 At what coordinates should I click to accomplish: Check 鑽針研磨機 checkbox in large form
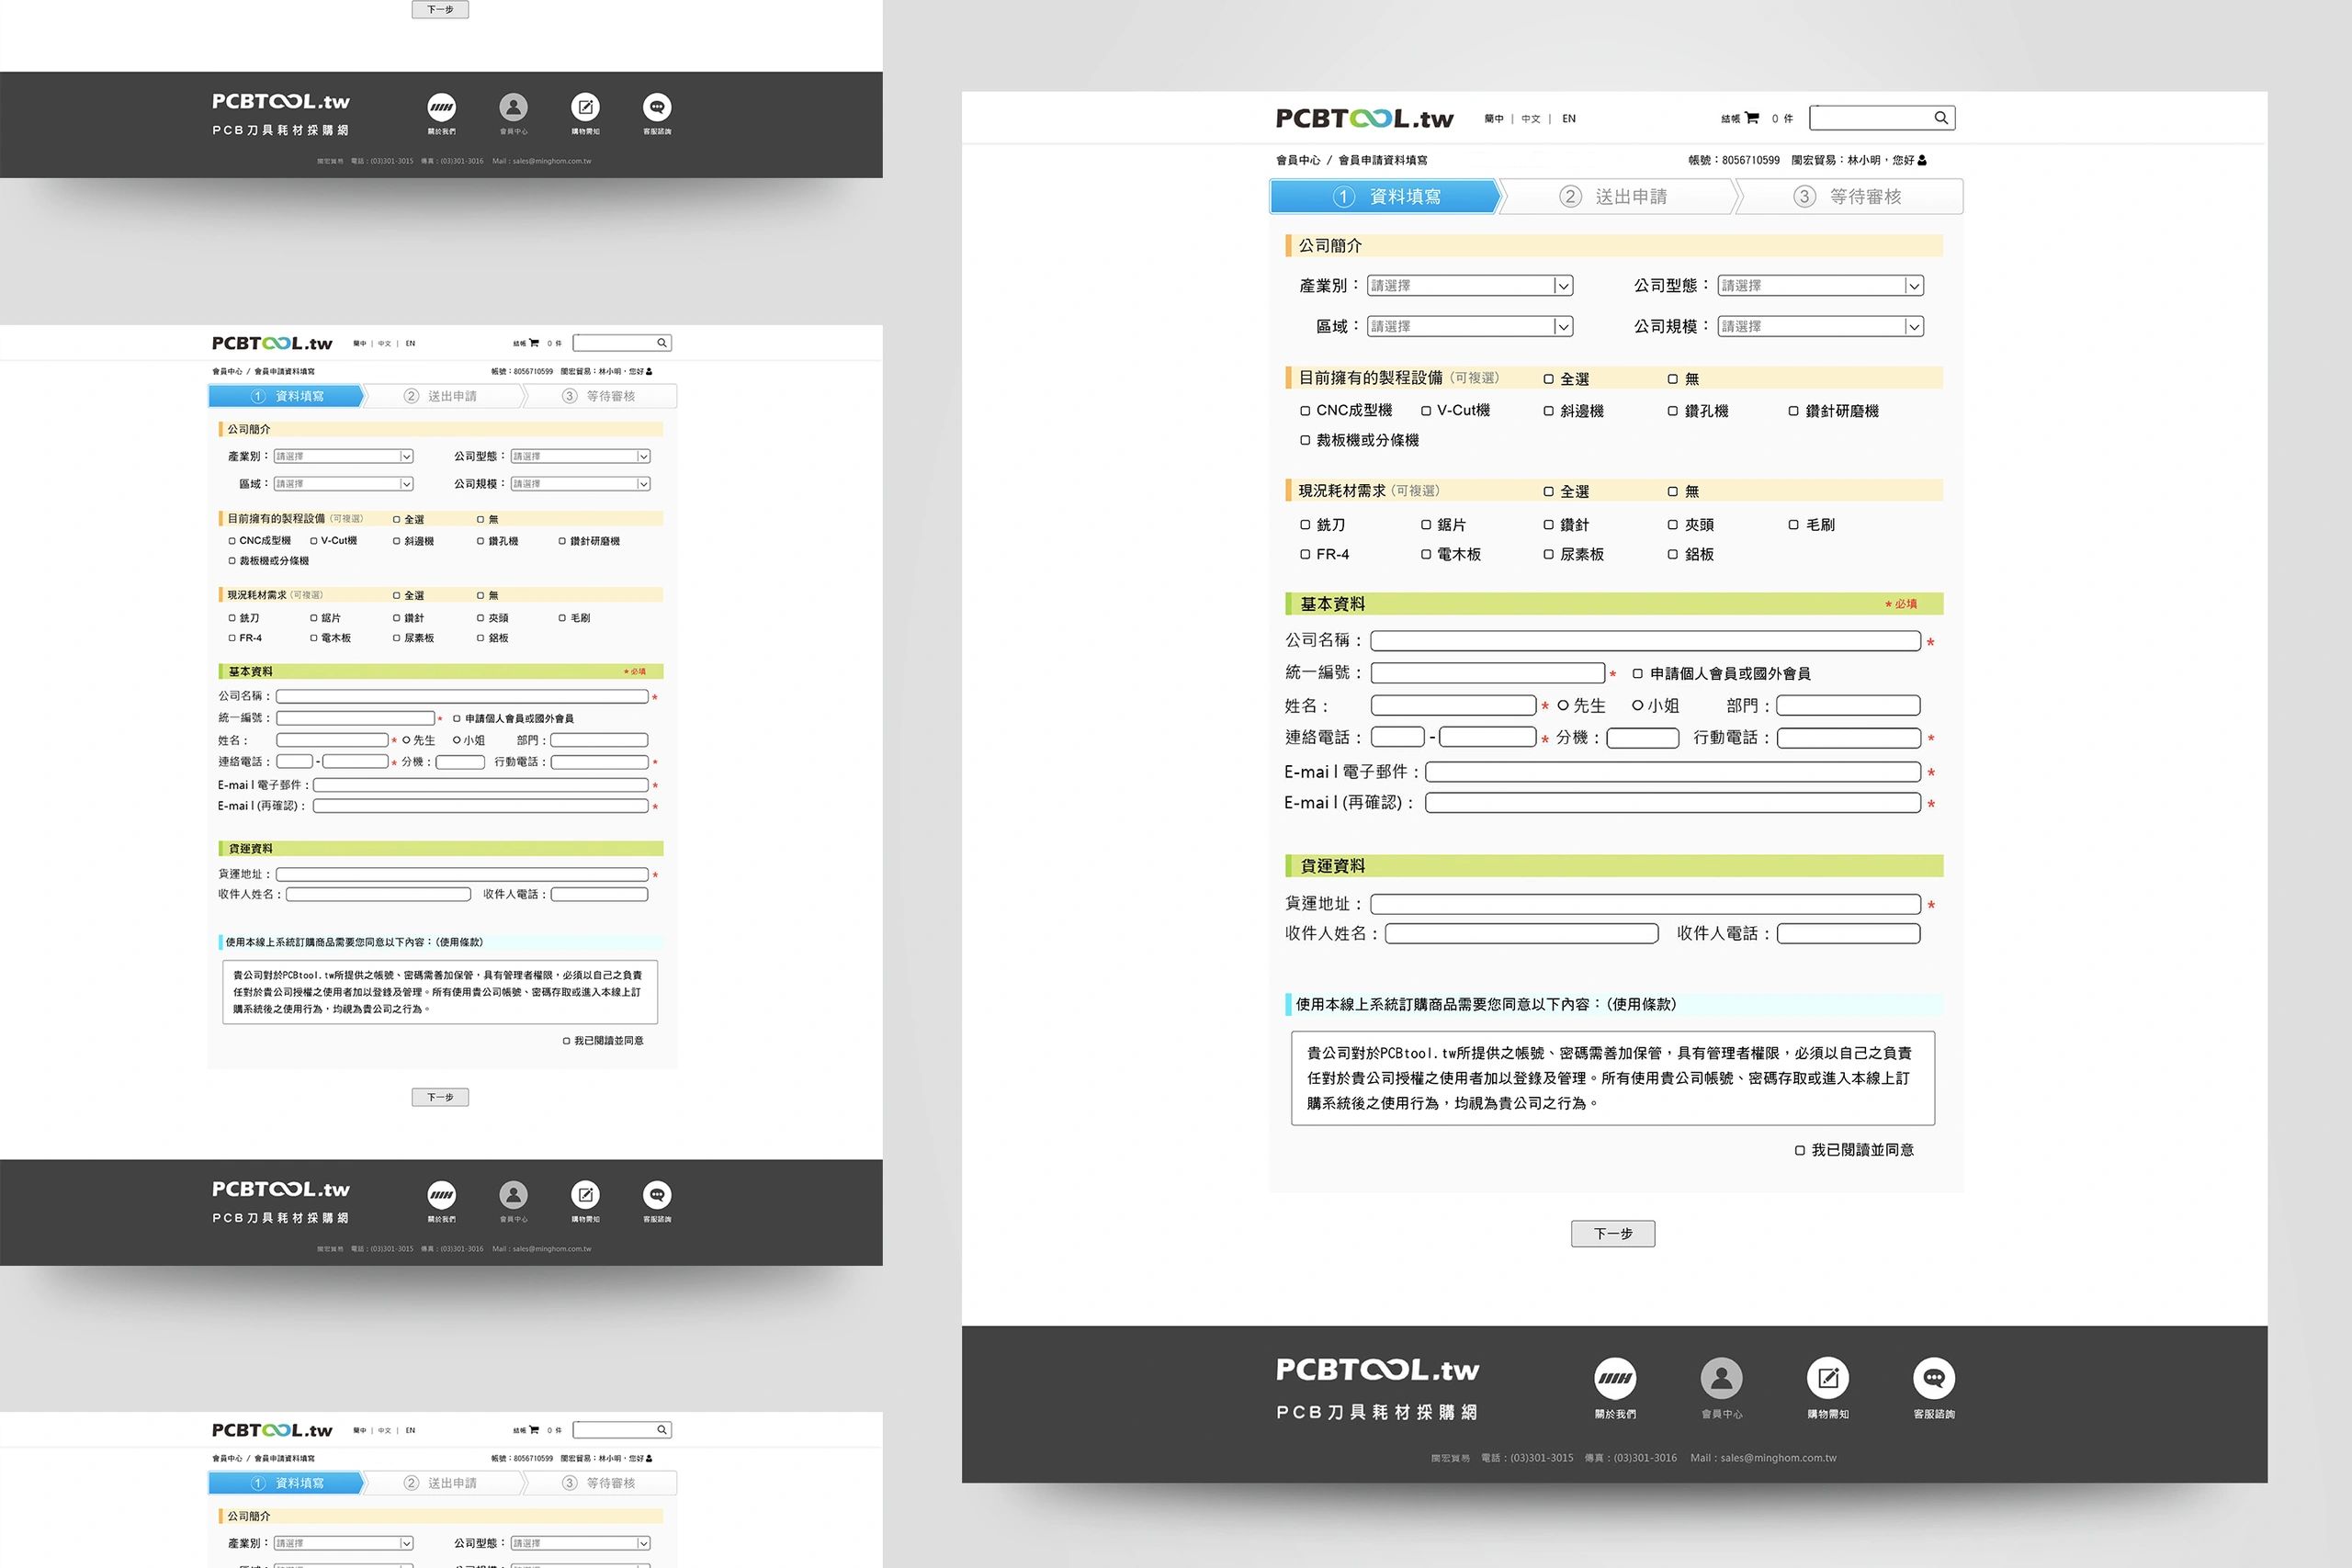coord(1793,411)
